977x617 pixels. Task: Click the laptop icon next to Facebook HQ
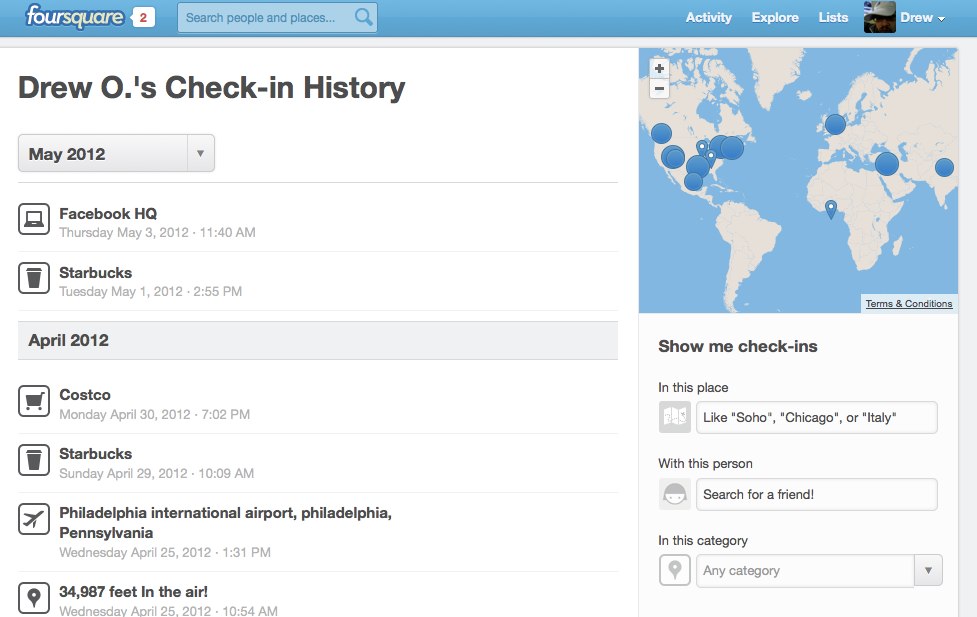coord(34,219)
